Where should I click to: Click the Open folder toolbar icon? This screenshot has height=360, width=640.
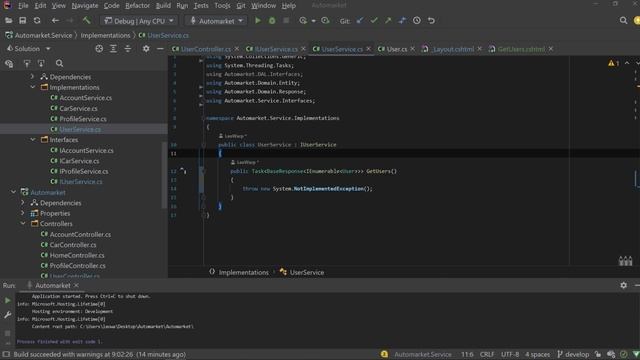click(8, 20)
